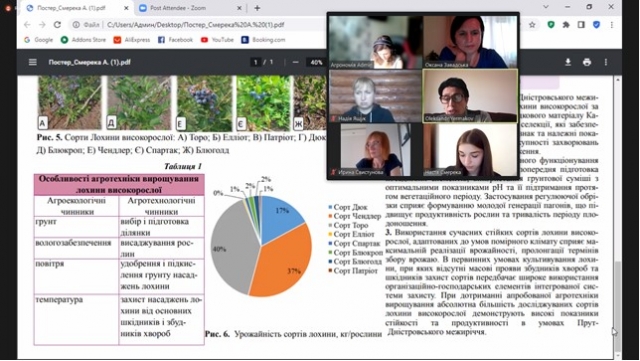Click legend entry Сорт Чендлер
This screenshot has width=640, height=361.
354,216
